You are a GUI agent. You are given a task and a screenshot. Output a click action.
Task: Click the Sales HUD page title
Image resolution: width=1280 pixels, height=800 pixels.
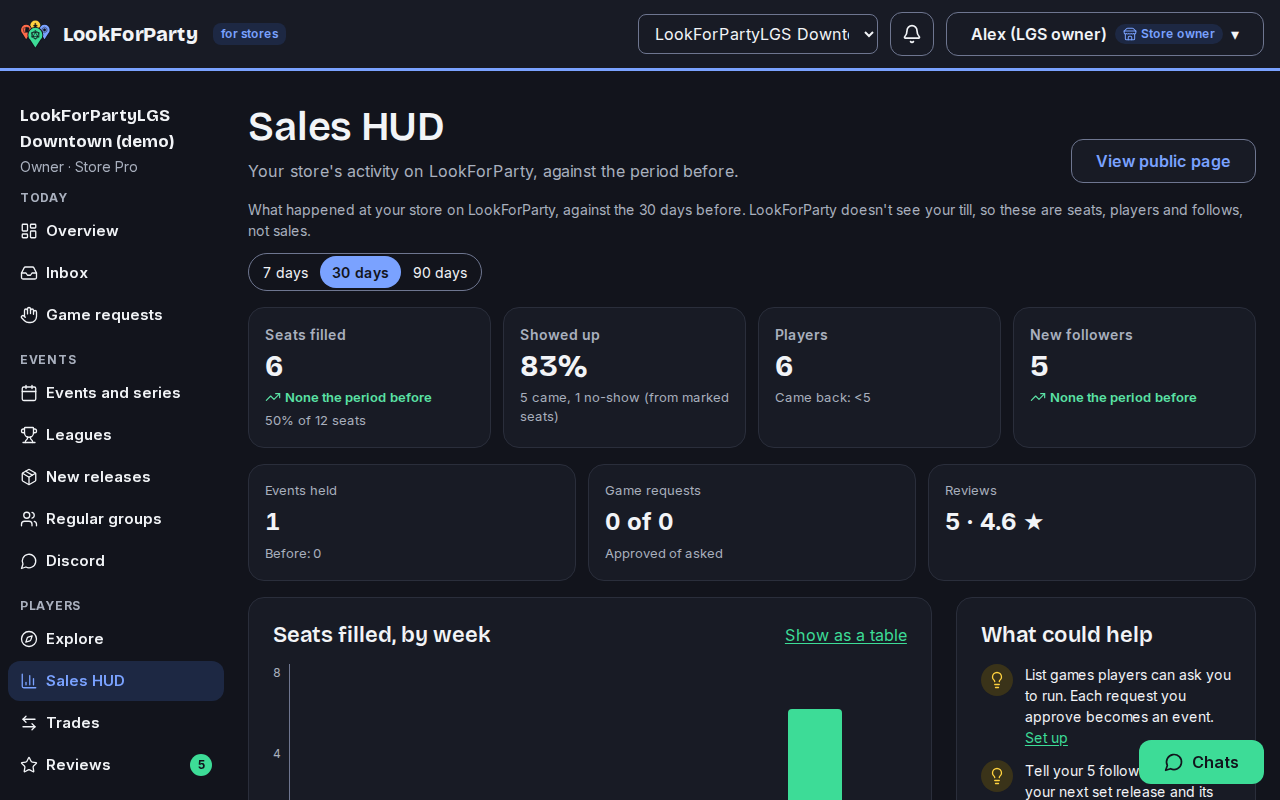[x=346, y=127]
